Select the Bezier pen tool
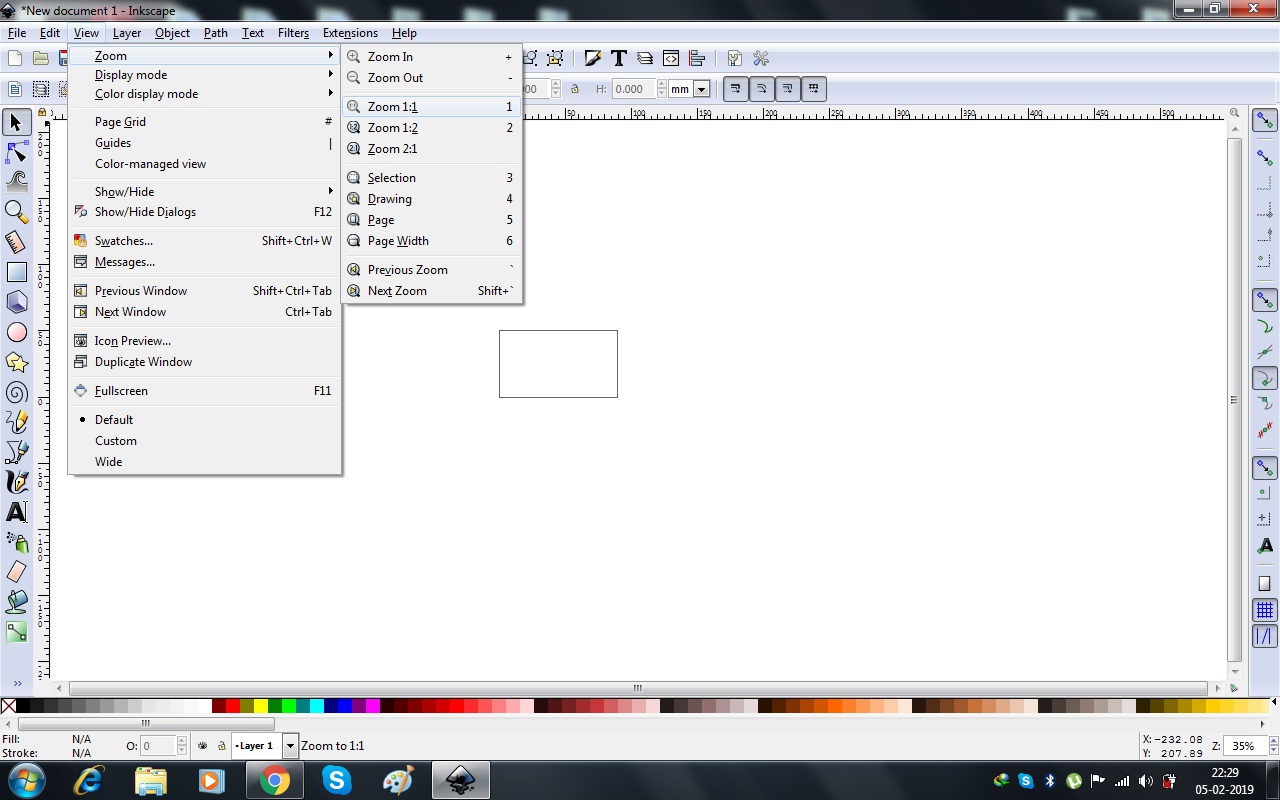 [x=16, y=452]
